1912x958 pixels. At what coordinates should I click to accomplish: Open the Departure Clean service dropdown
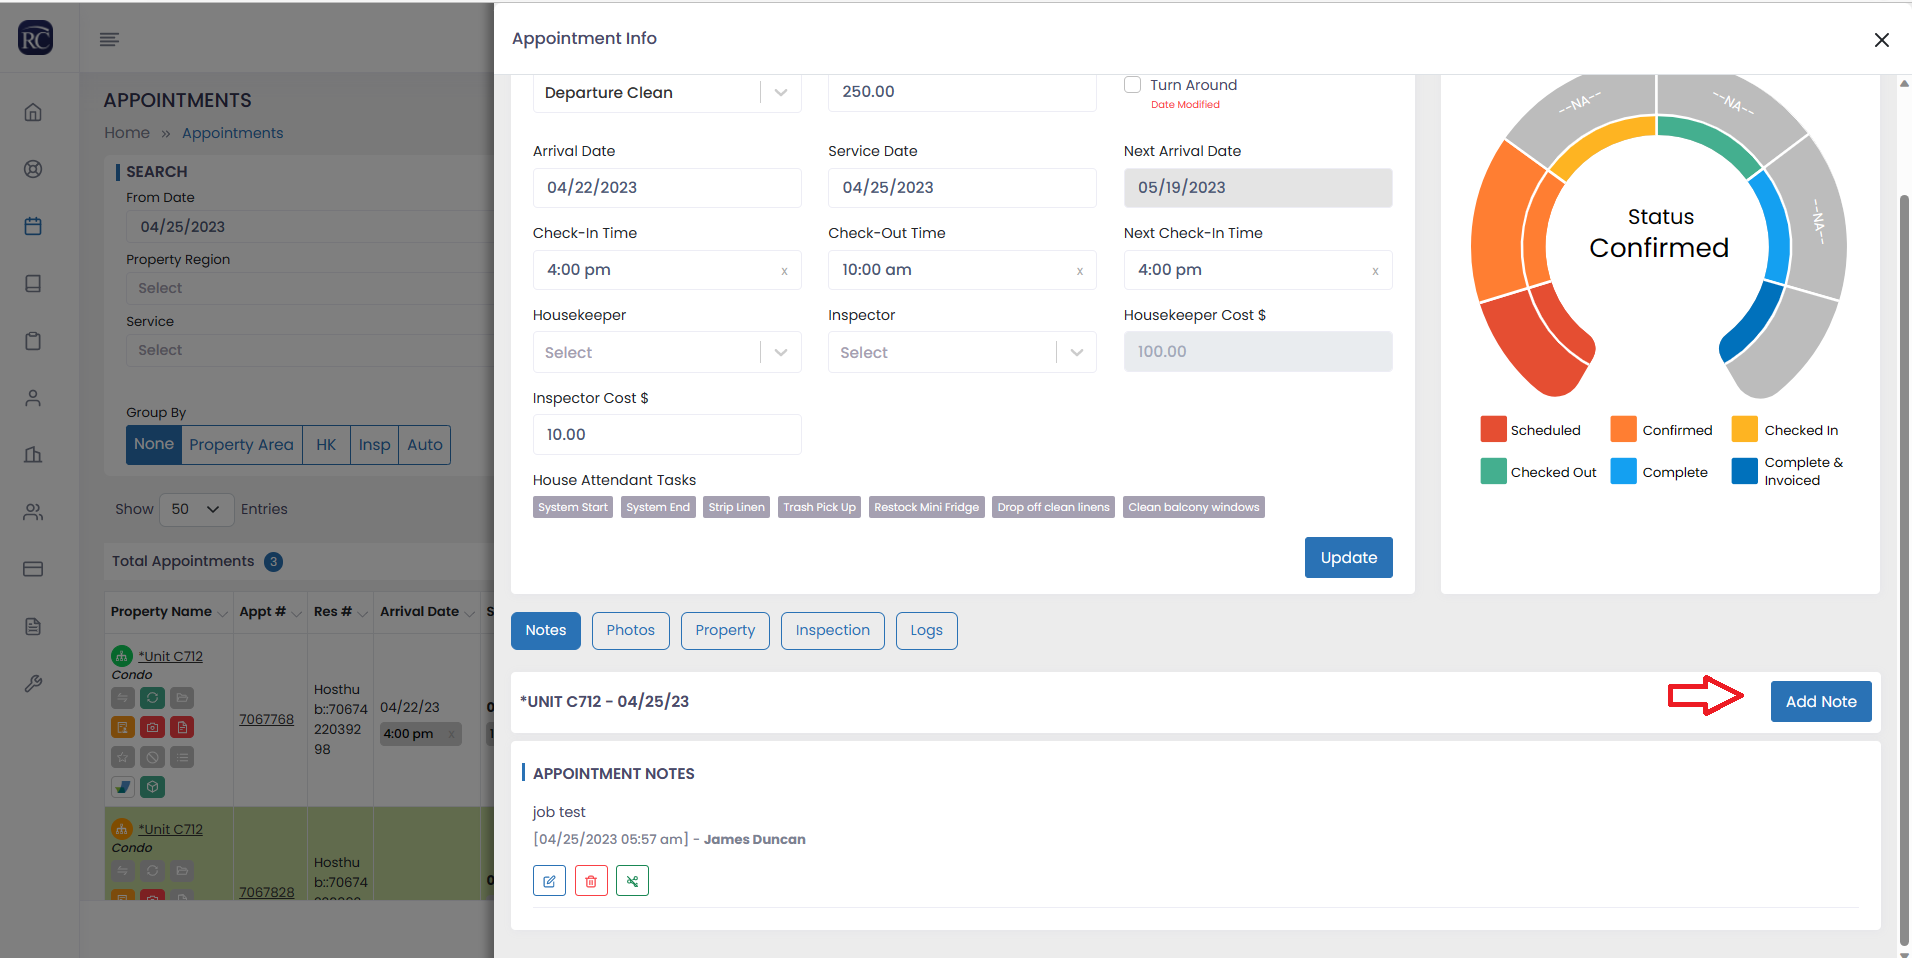point(667,93)
